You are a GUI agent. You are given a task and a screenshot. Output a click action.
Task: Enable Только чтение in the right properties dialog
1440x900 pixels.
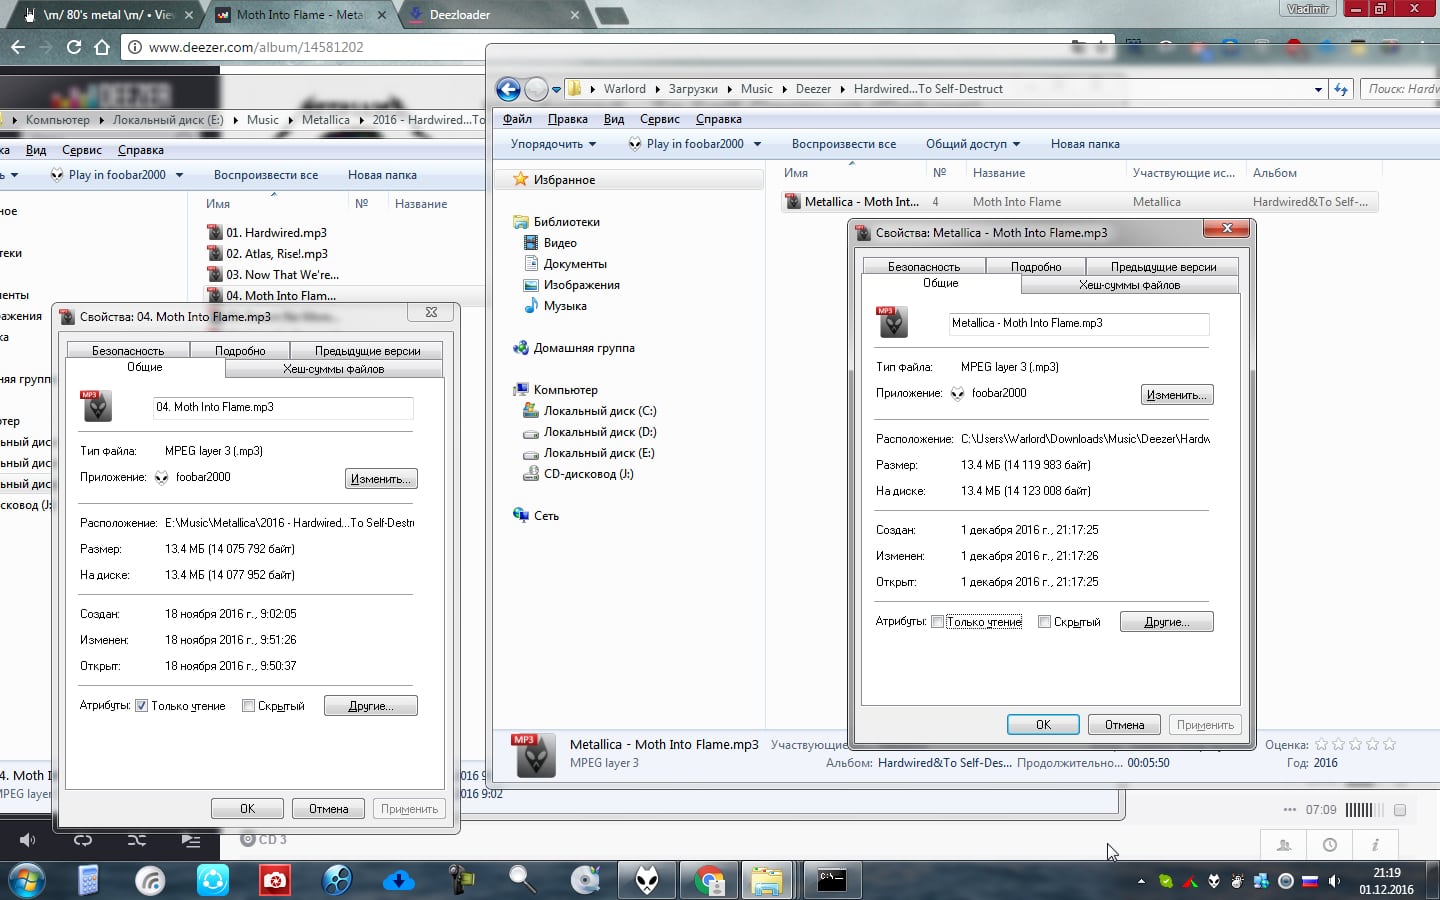click(x=937, y=622)
